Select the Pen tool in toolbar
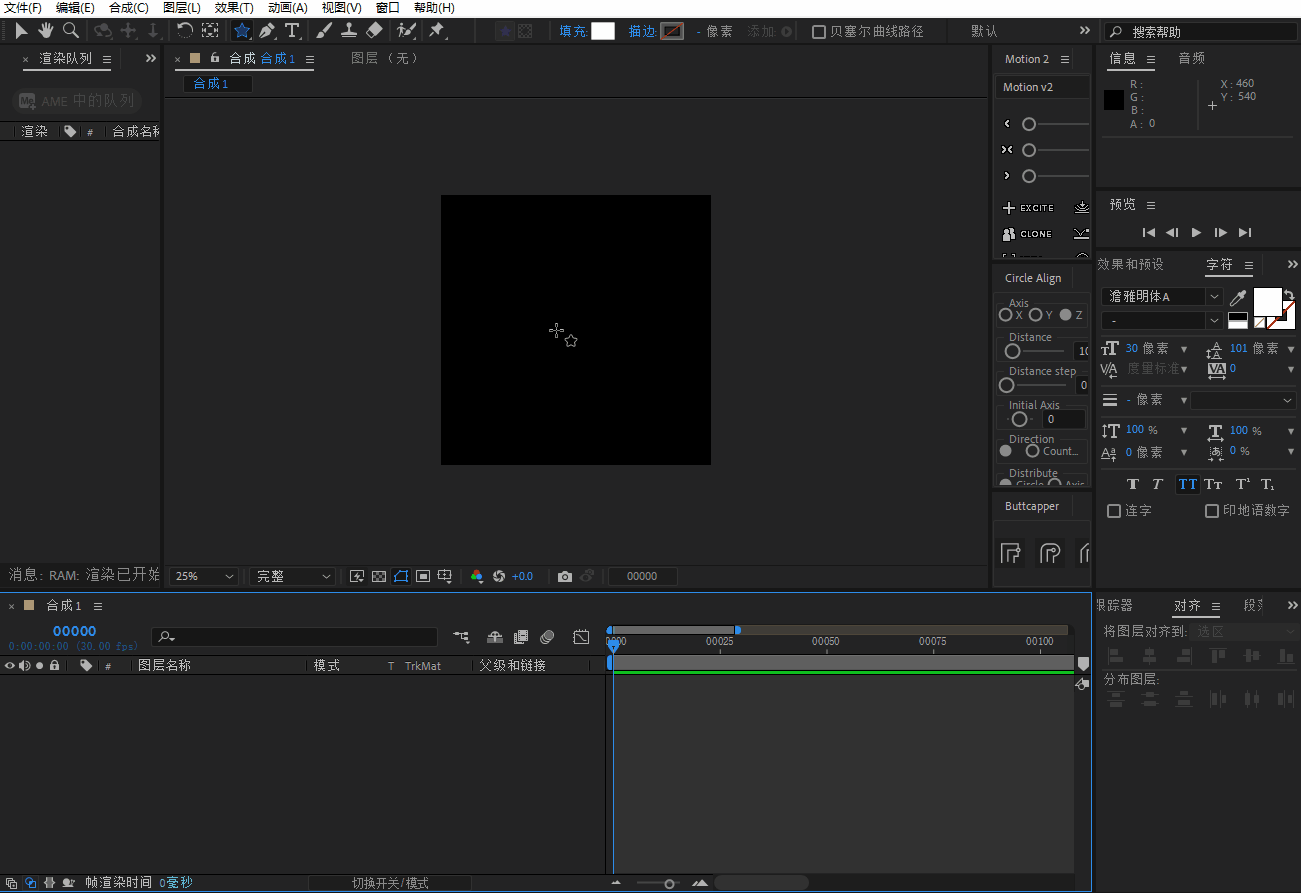The height and width of the screenshot is (893, 1301). click(267, 31)
